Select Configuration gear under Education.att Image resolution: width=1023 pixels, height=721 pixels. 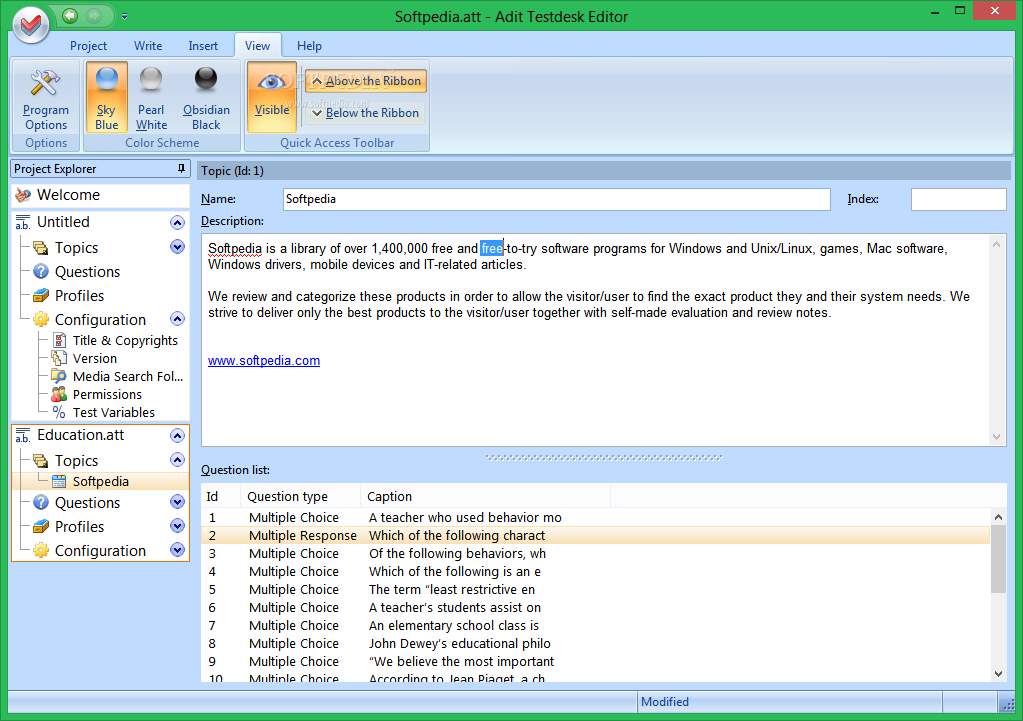tap(40, 550)
